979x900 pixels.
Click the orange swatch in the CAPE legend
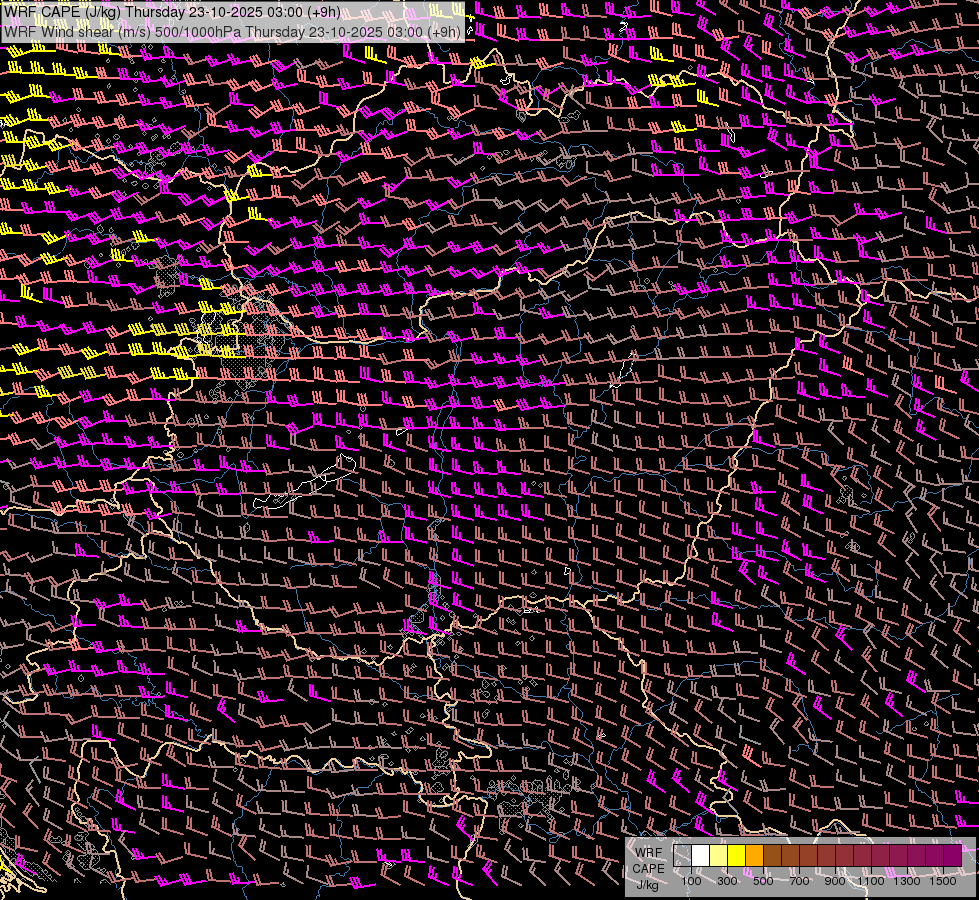click(754, 856)
